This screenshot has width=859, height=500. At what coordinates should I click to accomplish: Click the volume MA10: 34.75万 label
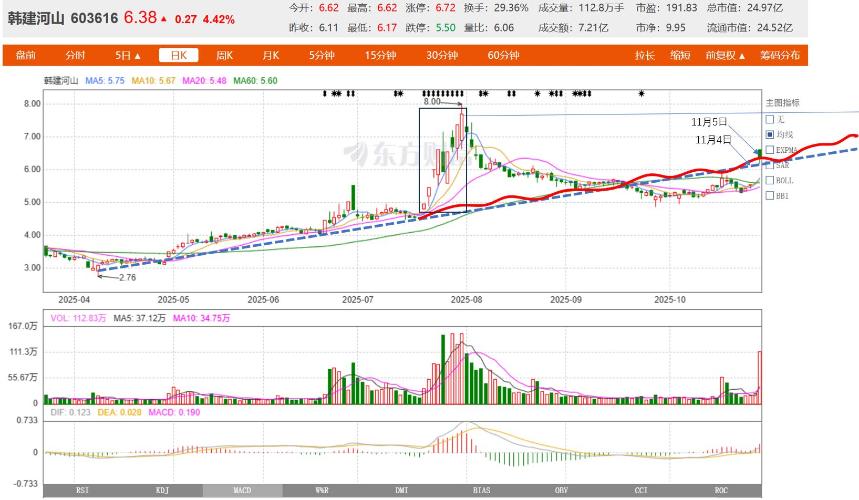click(201, 318)
